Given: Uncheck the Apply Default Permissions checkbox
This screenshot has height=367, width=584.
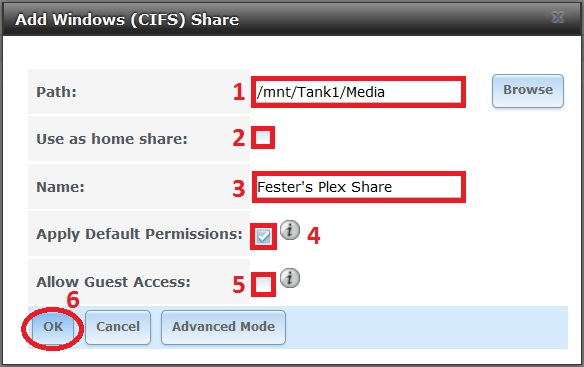Looking at the screenshot, I should (263, 236).
